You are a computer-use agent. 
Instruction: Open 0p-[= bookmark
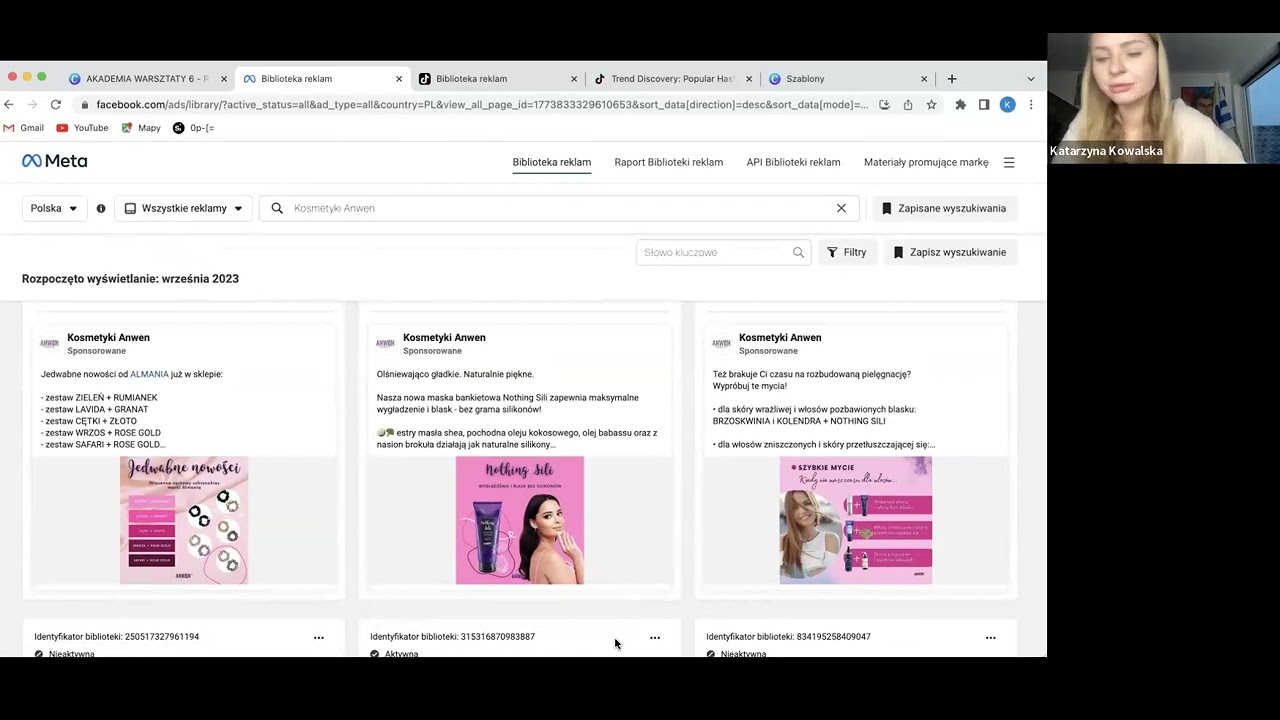pyautogui.click(x=194, y=128)
